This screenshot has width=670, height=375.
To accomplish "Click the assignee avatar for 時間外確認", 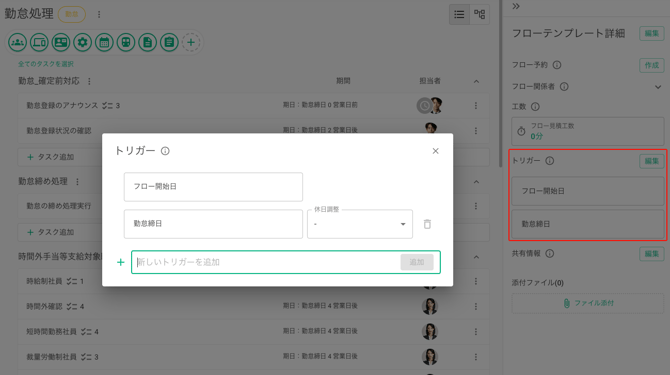I will (430, 306).
